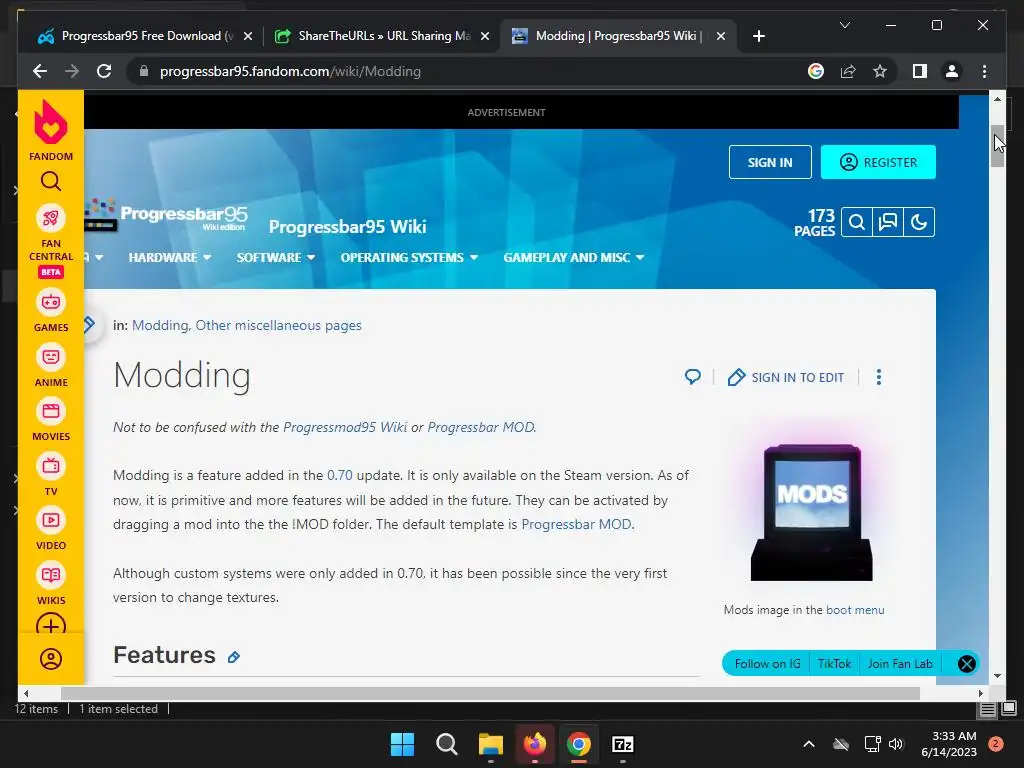Open the boot menu link in caption

pyautogui.click(x=855, y=610)
